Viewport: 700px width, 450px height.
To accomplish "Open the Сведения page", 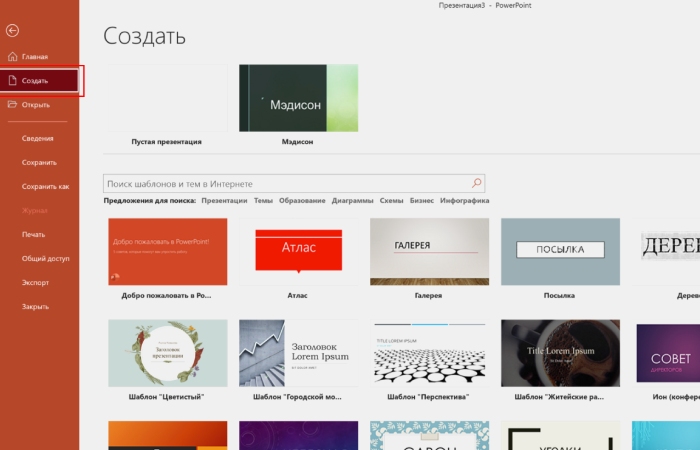I will tap(38, 138).
